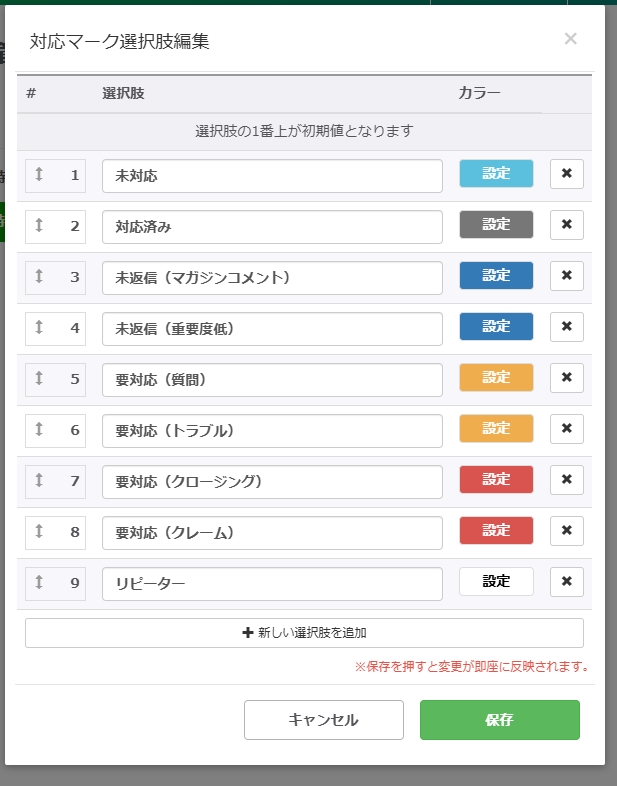Delete the 未返信（重要度低） row via X icon

[x=566, y=327]
